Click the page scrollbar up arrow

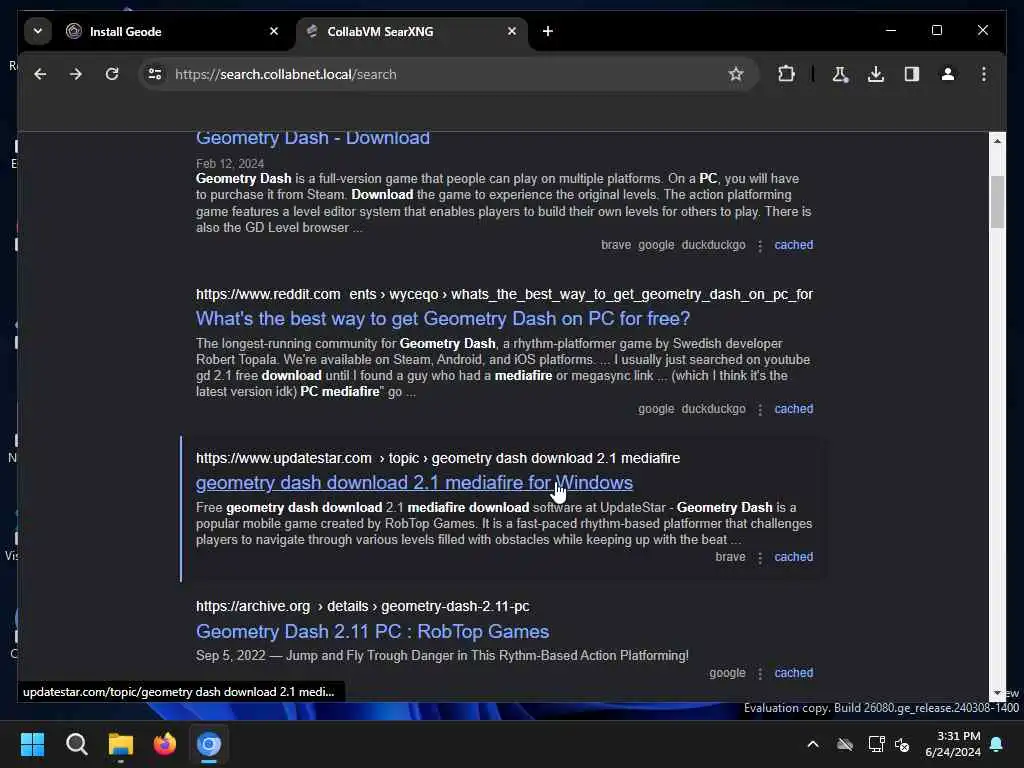pyautogui.click(x=997, y=141)
